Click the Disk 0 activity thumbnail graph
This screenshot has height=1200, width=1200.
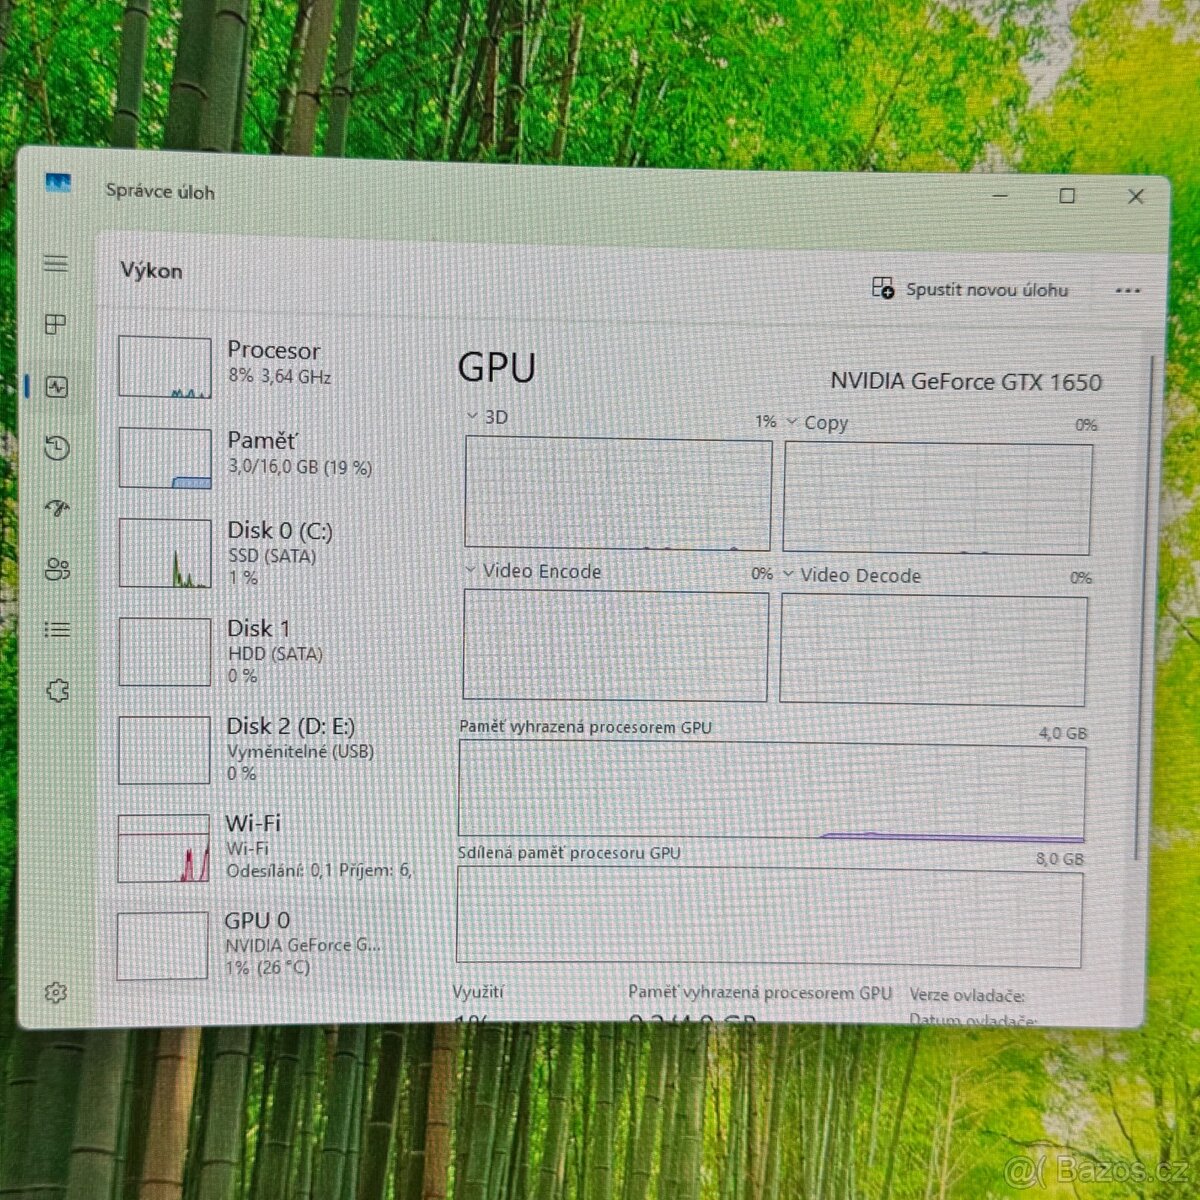pos(165,553)
